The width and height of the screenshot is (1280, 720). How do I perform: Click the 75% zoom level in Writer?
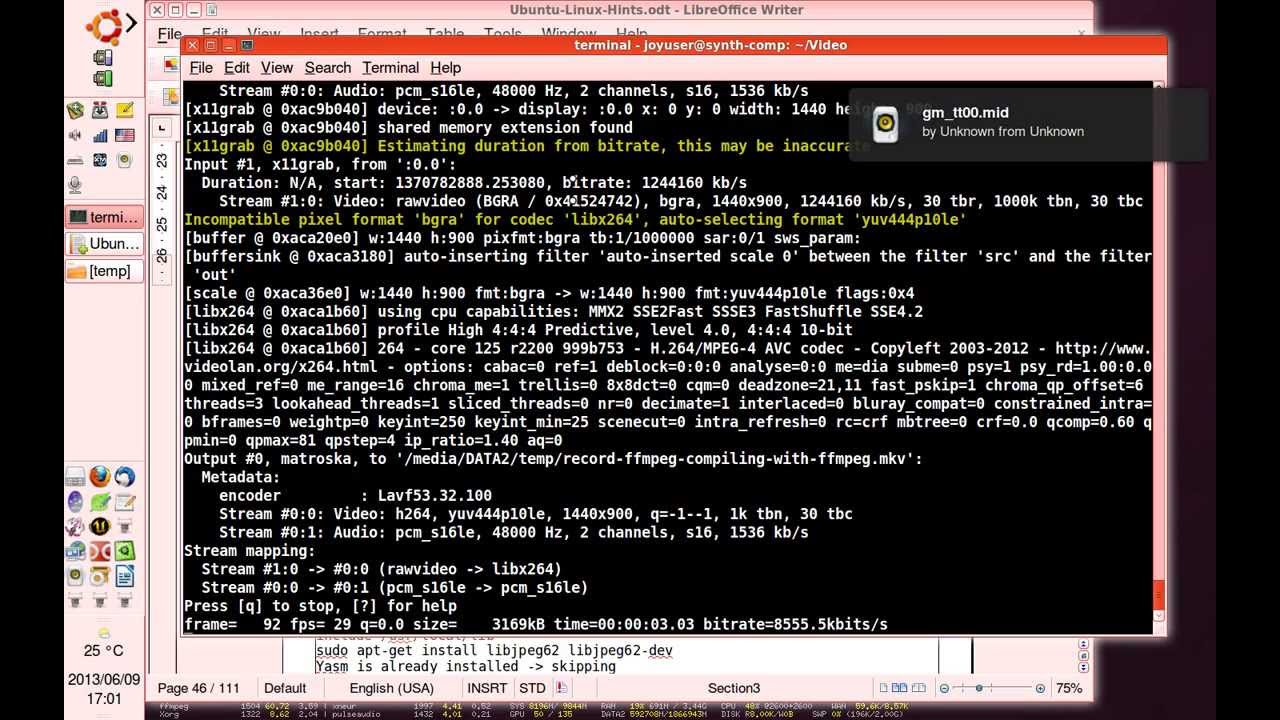[1069, 688]
